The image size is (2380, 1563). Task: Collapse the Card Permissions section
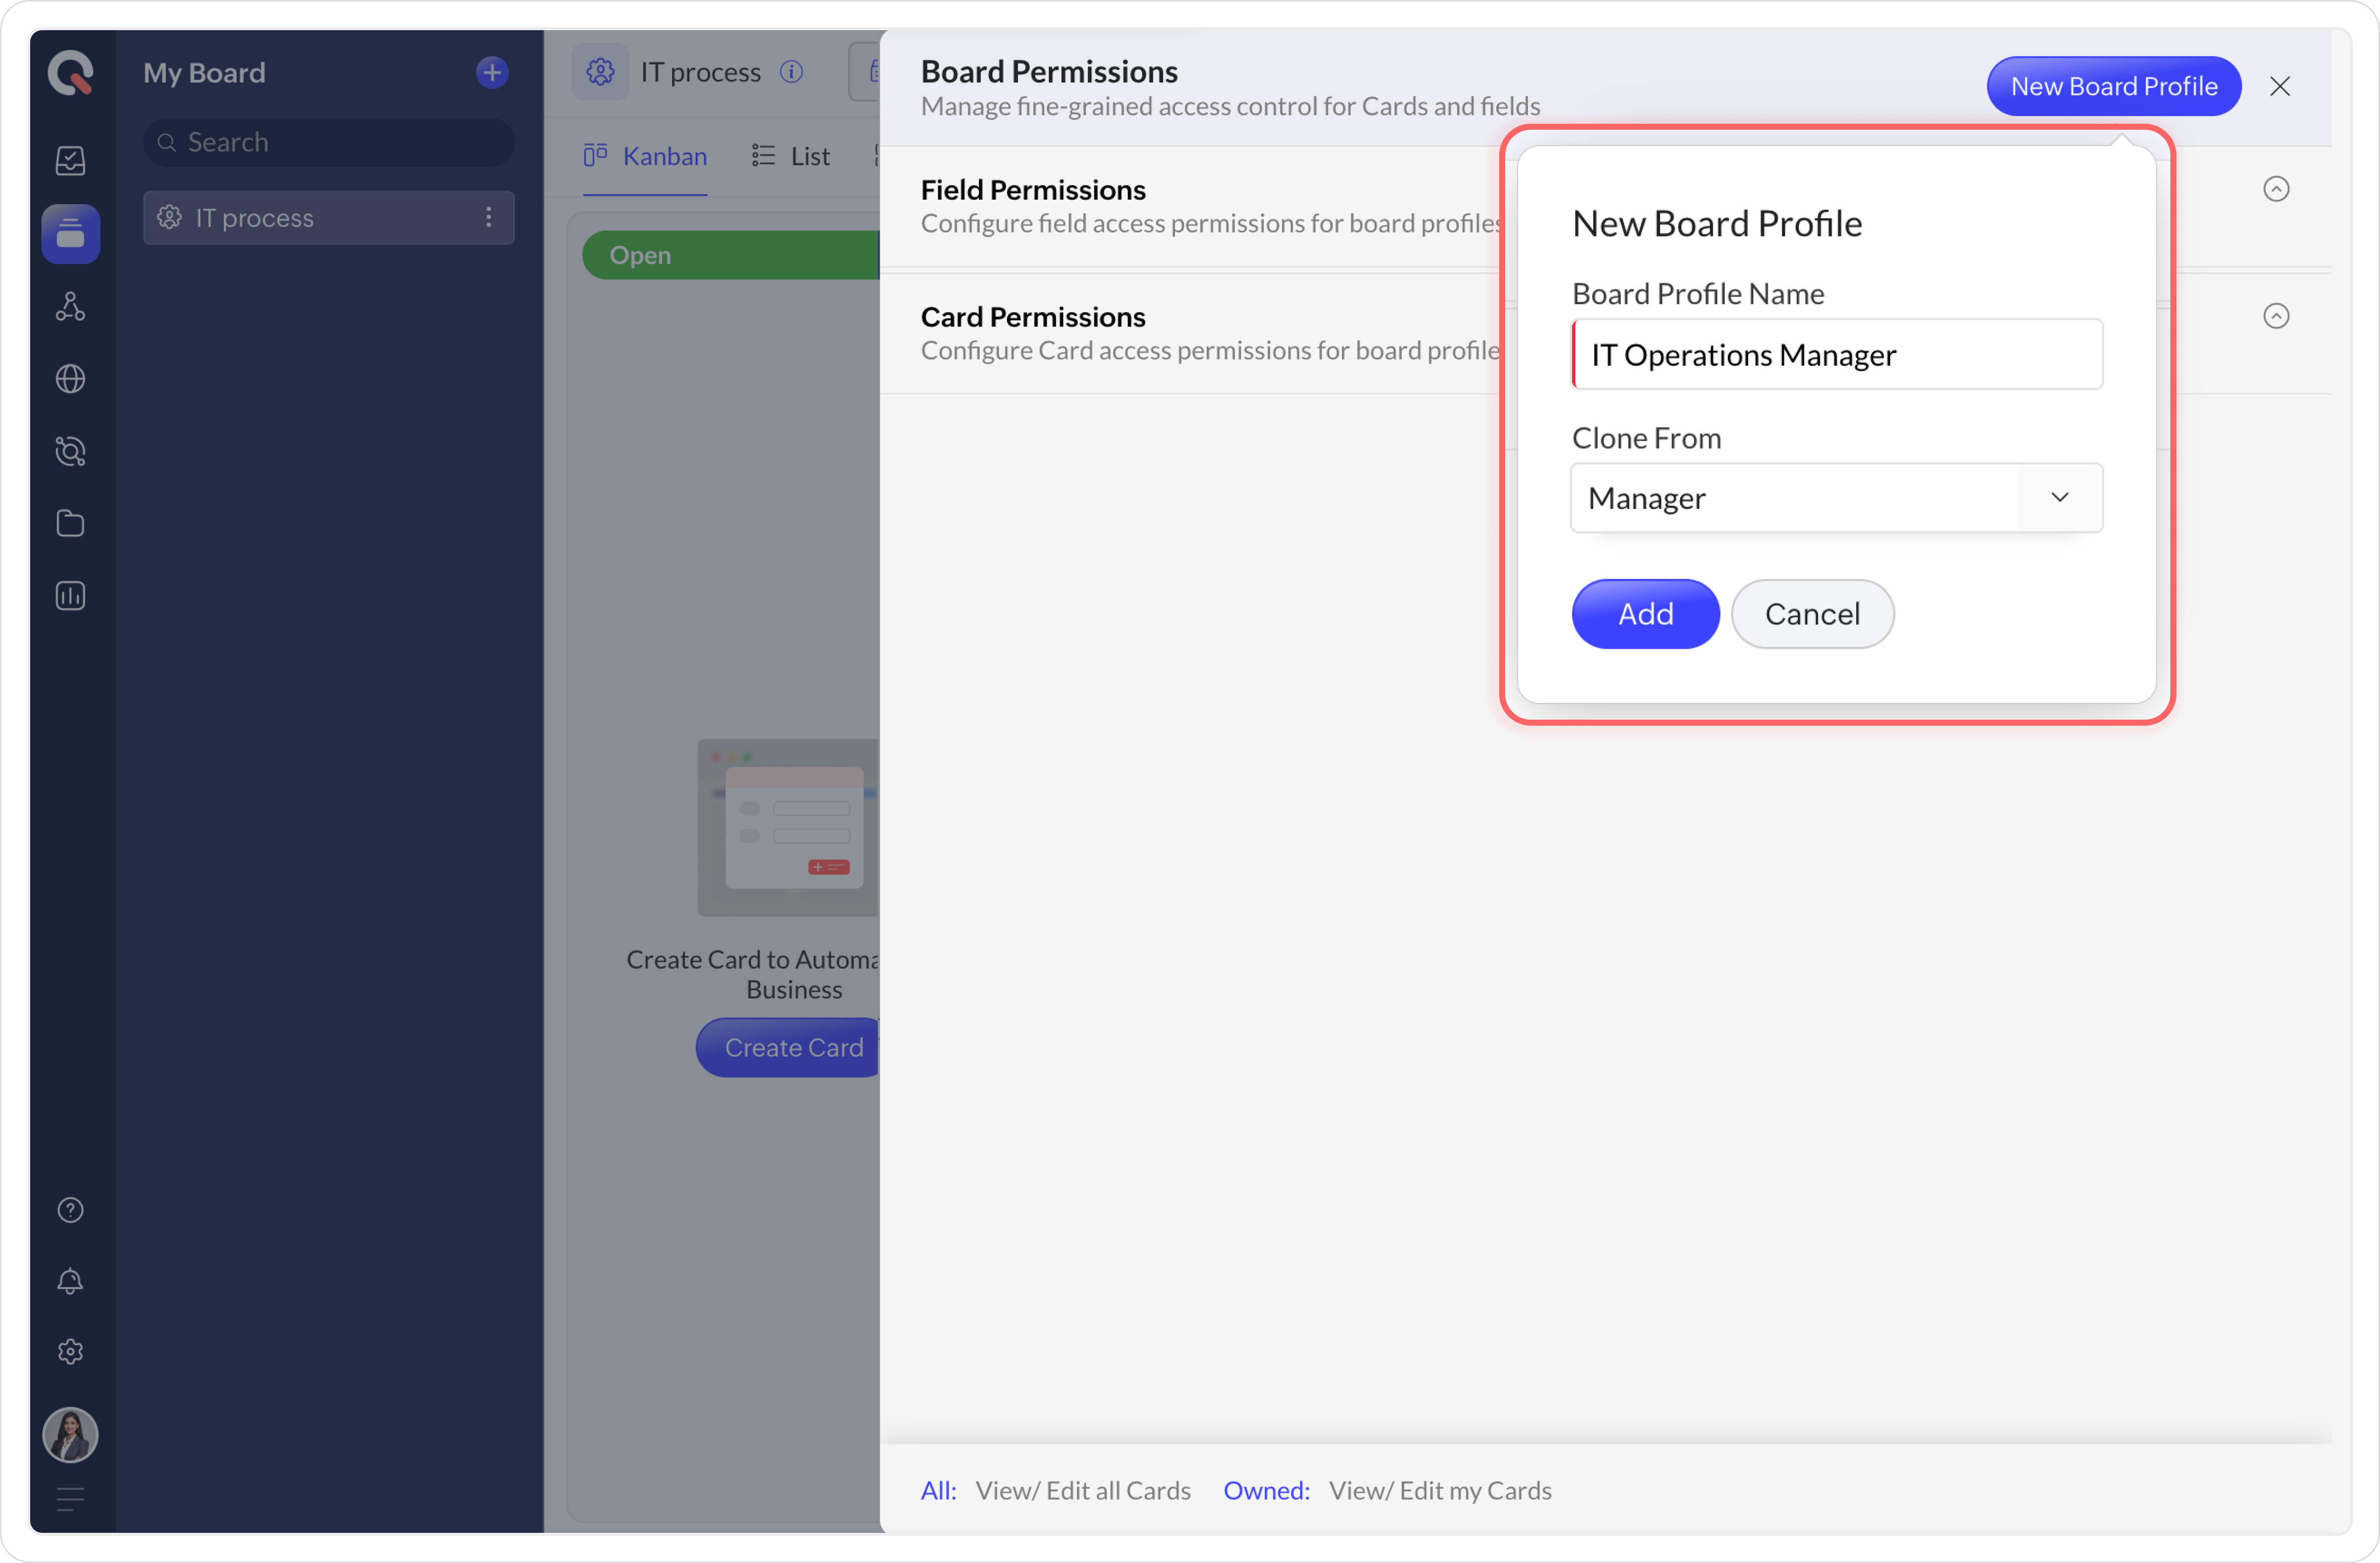click(x=2276, y=316)
